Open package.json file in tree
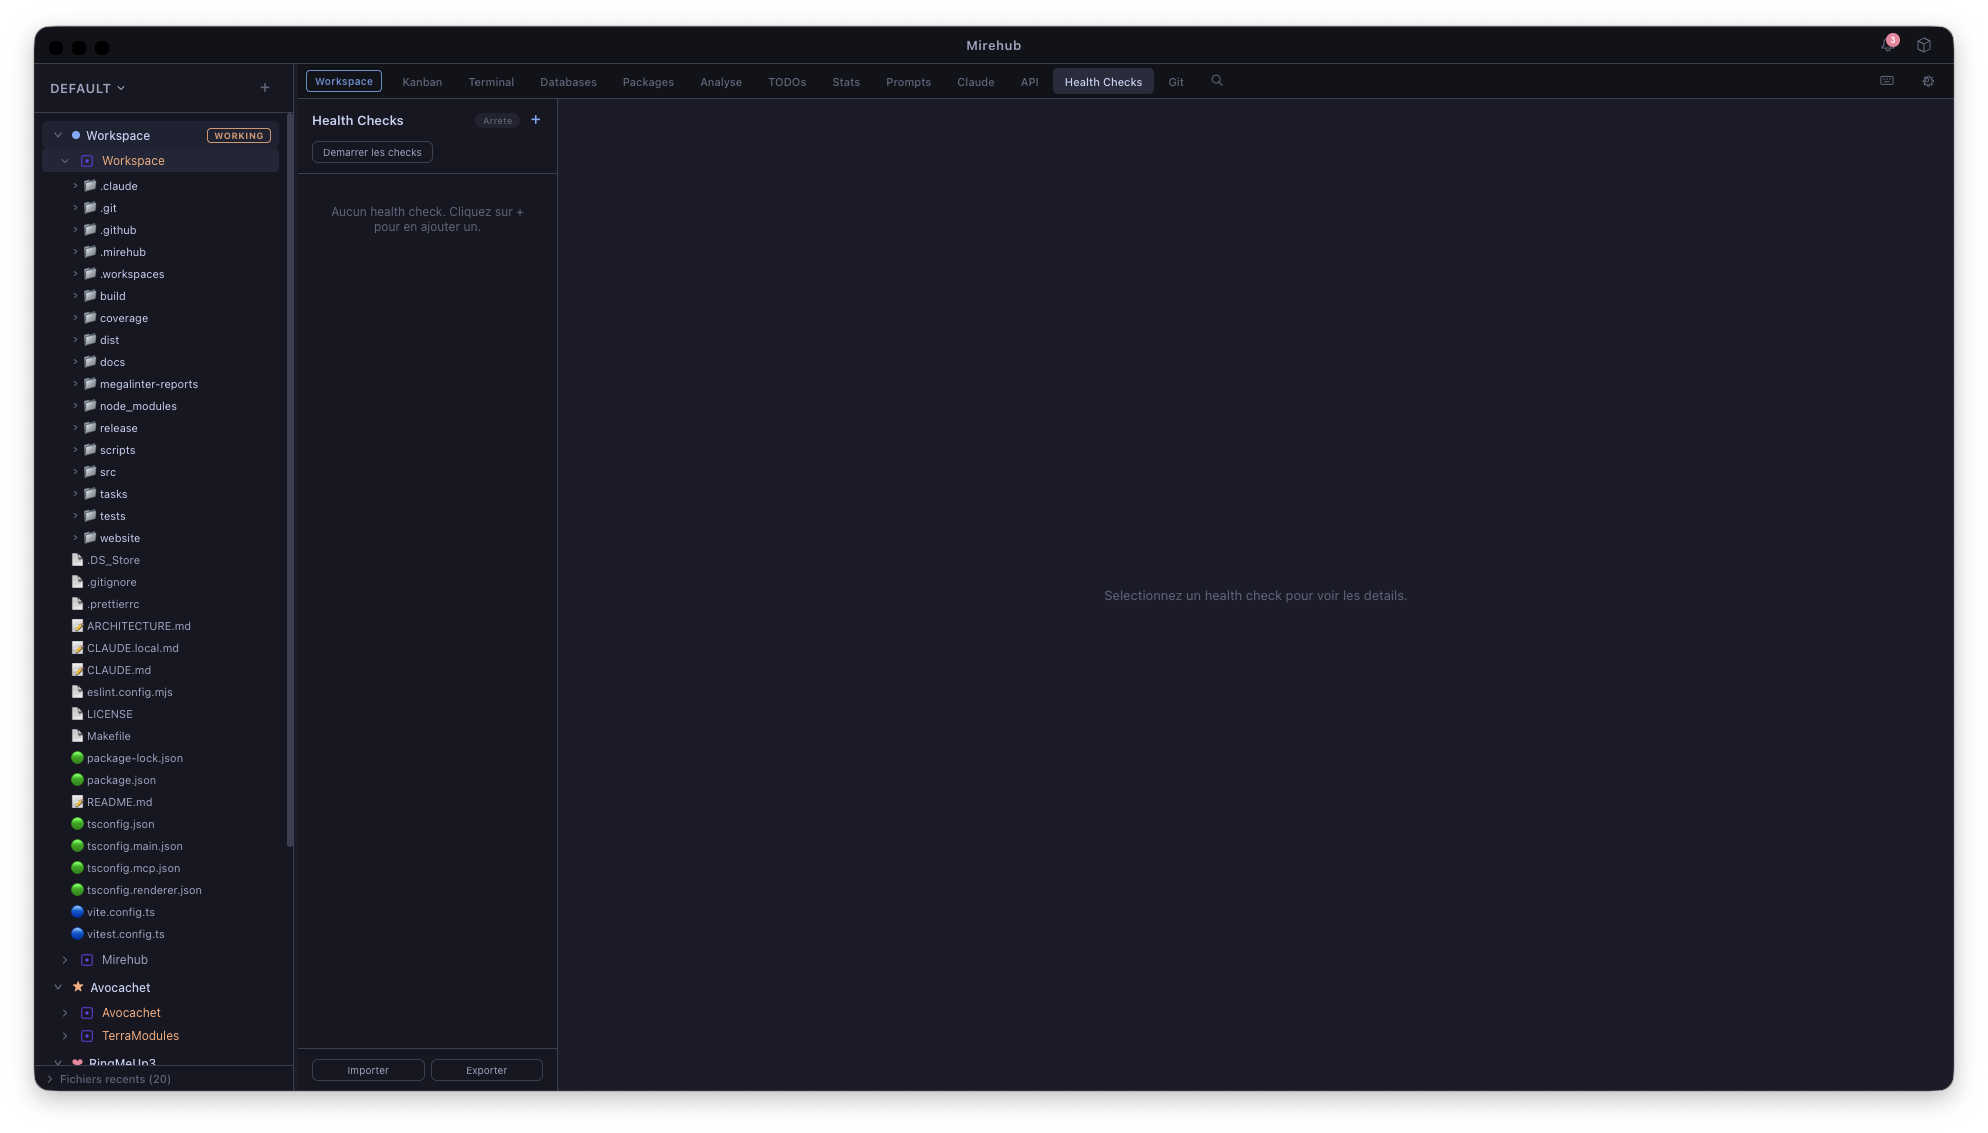1988x1133 pixels. [121, 780]
